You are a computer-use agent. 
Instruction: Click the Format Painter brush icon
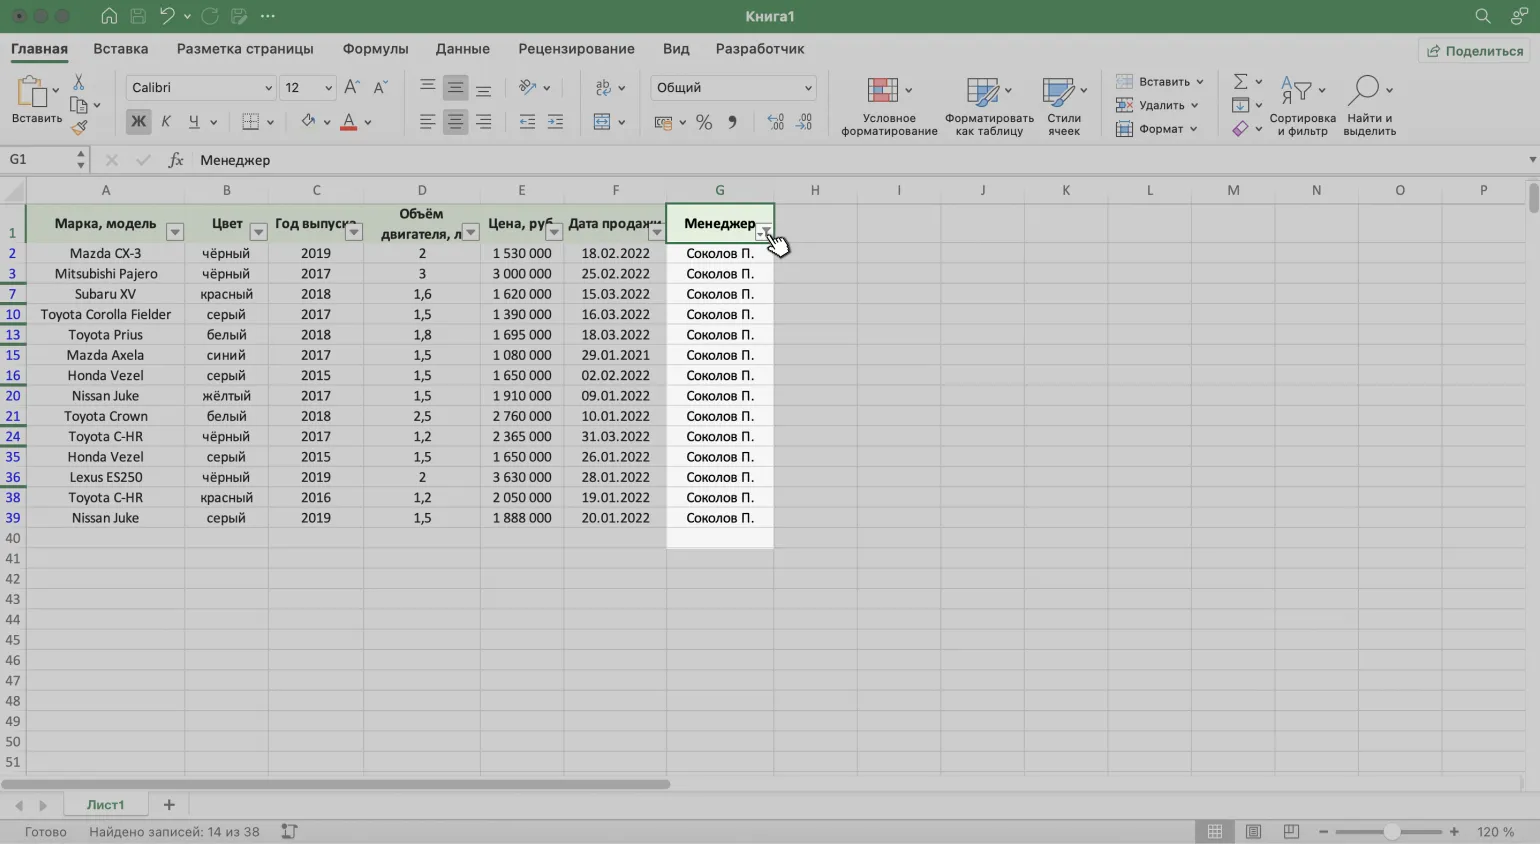coord(79,127)
